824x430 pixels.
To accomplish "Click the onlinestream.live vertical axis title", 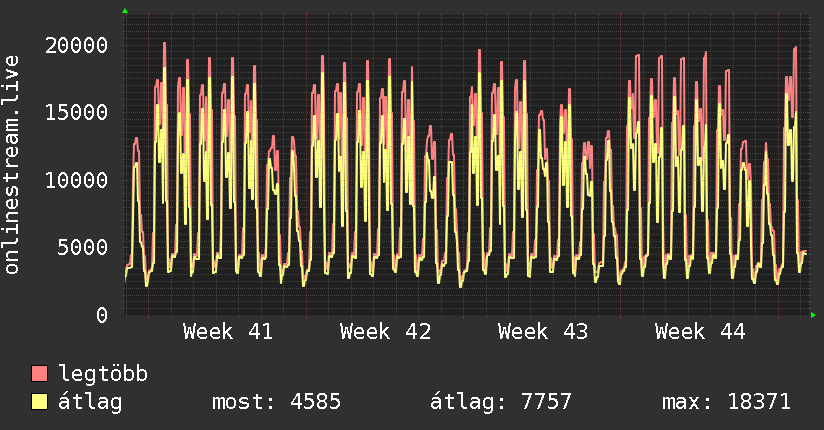I will (x=11, y=165).
